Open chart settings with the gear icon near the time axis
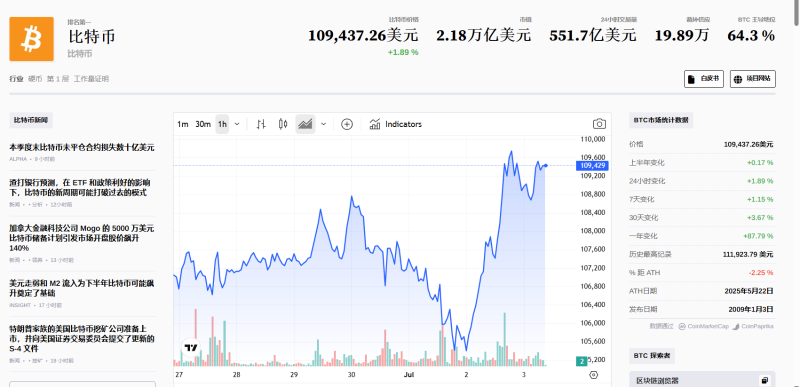Image resolution: width=800 pixels, height=387 pixels. [593, 375]
